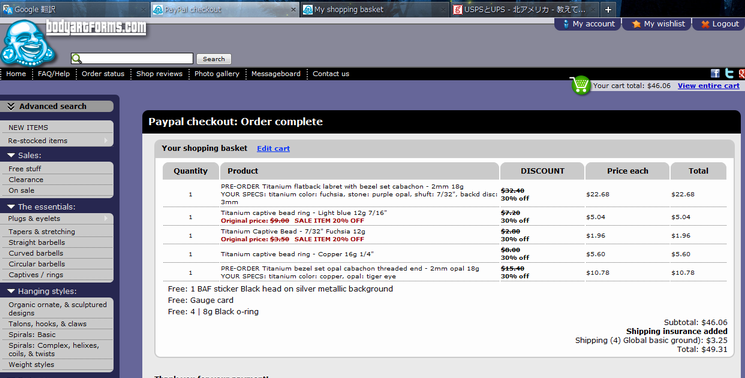Viewport: 745px width, 378px height.
Task: Open FAQ/Help page
Action: (x=54, y=74)
